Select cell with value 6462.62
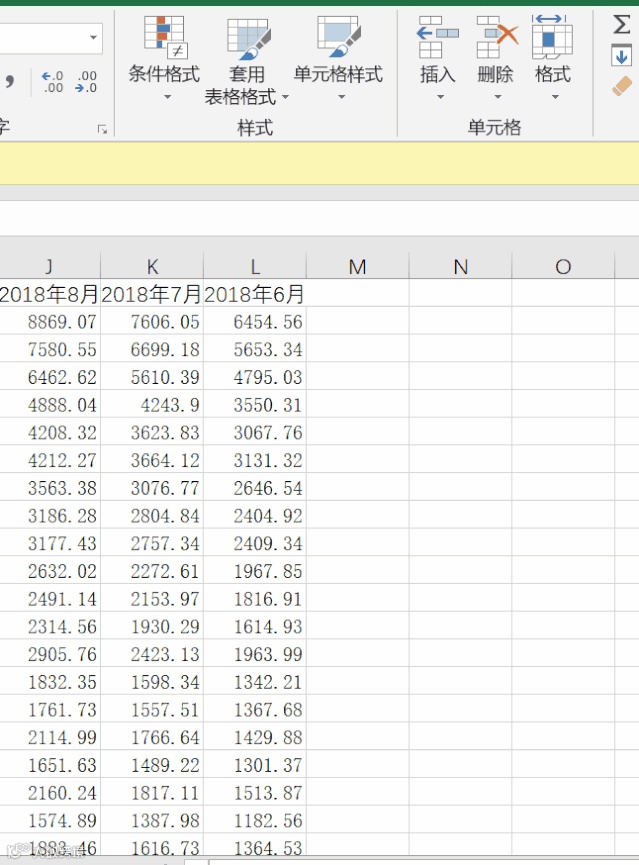 click(50, 377)
